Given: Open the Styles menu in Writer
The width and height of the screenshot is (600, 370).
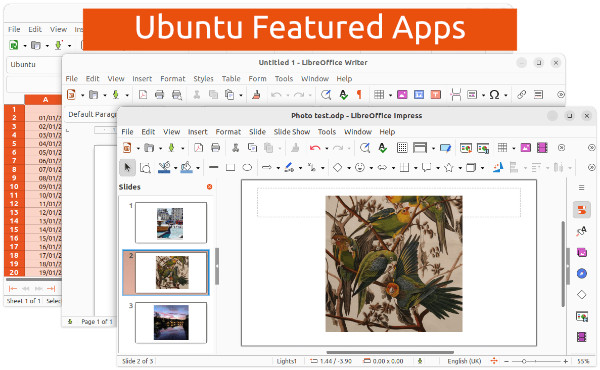Looking at the screenshot, I should pos(203,79).
